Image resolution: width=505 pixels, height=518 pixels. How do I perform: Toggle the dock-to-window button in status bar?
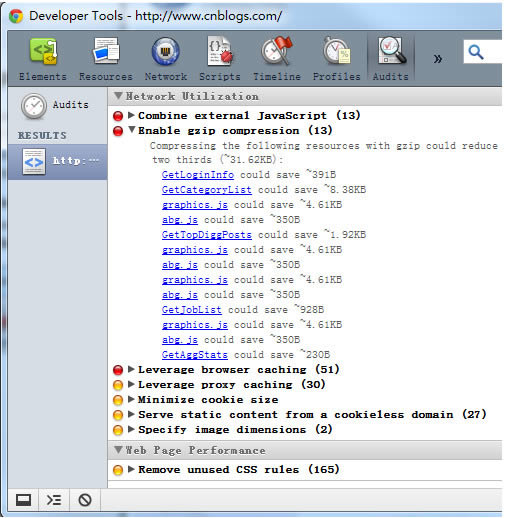[x=23, y=500]
